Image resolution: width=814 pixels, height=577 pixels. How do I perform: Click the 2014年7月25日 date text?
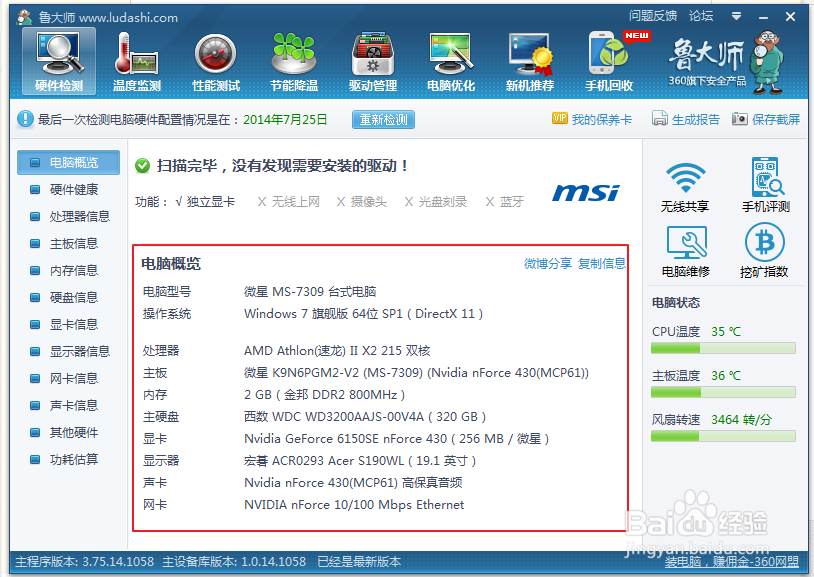point(285,119)
